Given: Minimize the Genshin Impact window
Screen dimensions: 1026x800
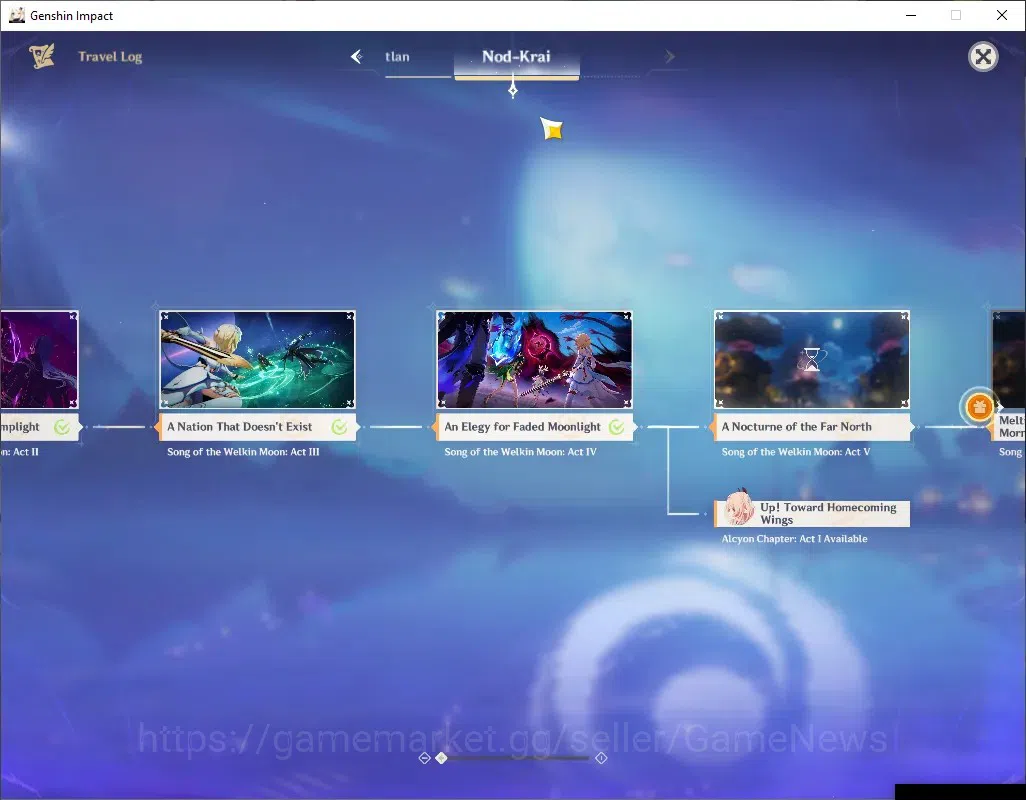Looking at the screenshot, I should (910, 15).
